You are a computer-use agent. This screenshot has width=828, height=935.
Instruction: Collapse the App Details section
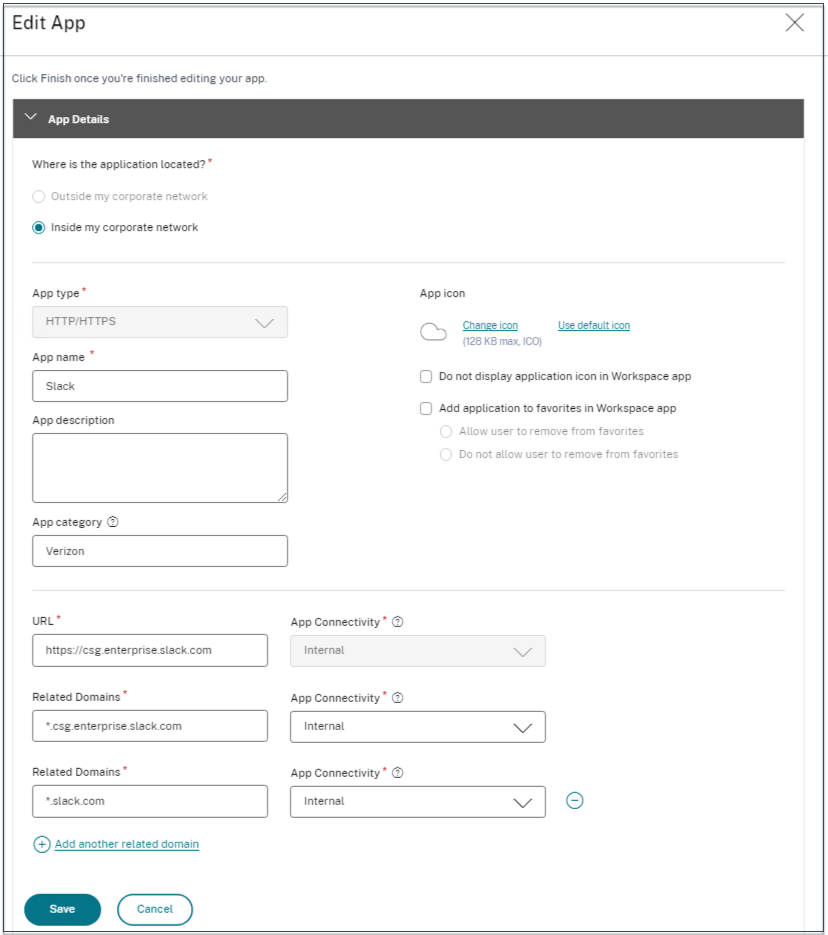point(30,118)
